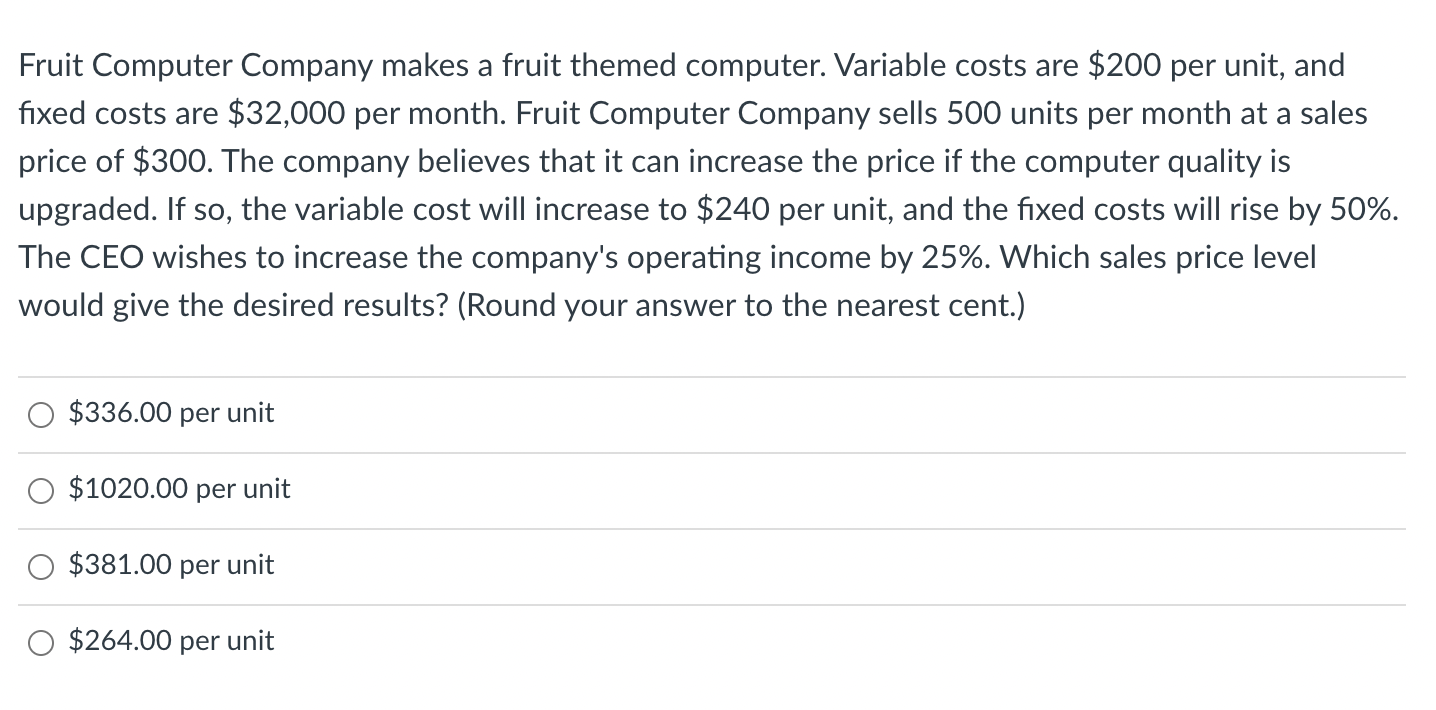Screen dimensions: 1436x710
Task: Click the $264.00 per unit answer label
Action: 171,641
